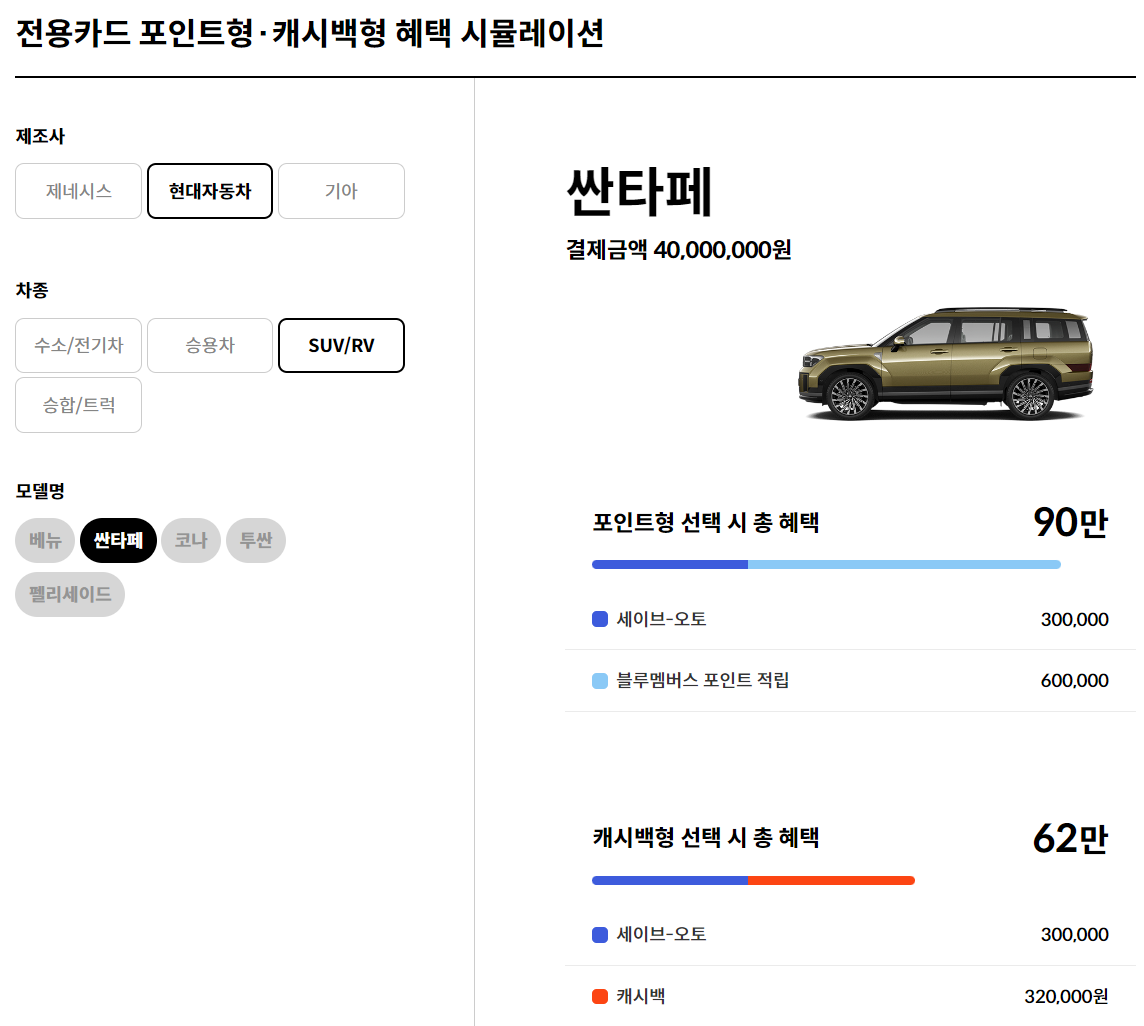Click the 600,000 블루멤버스 point amount
This screenshot has width=1144, height=1026.
tap(1075, 681)
